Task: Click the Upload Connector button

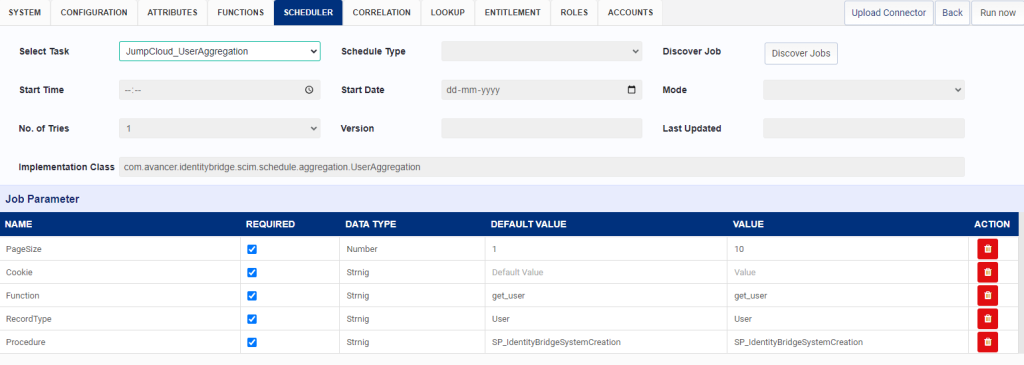Action: point(888,13)
